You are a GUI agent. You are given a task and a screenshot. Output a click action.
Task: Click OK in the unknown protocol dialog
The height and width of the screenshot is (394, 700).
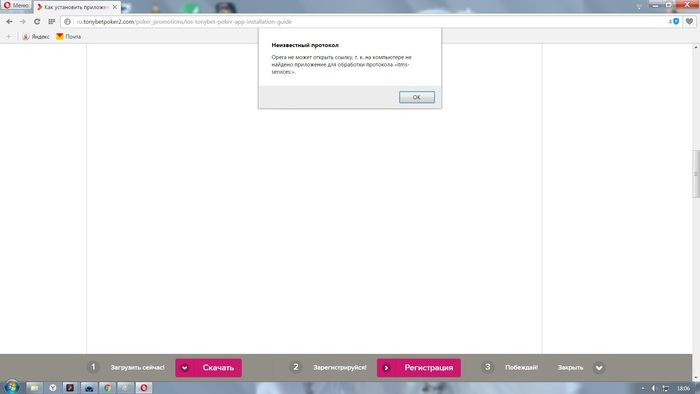coord(417,97)
